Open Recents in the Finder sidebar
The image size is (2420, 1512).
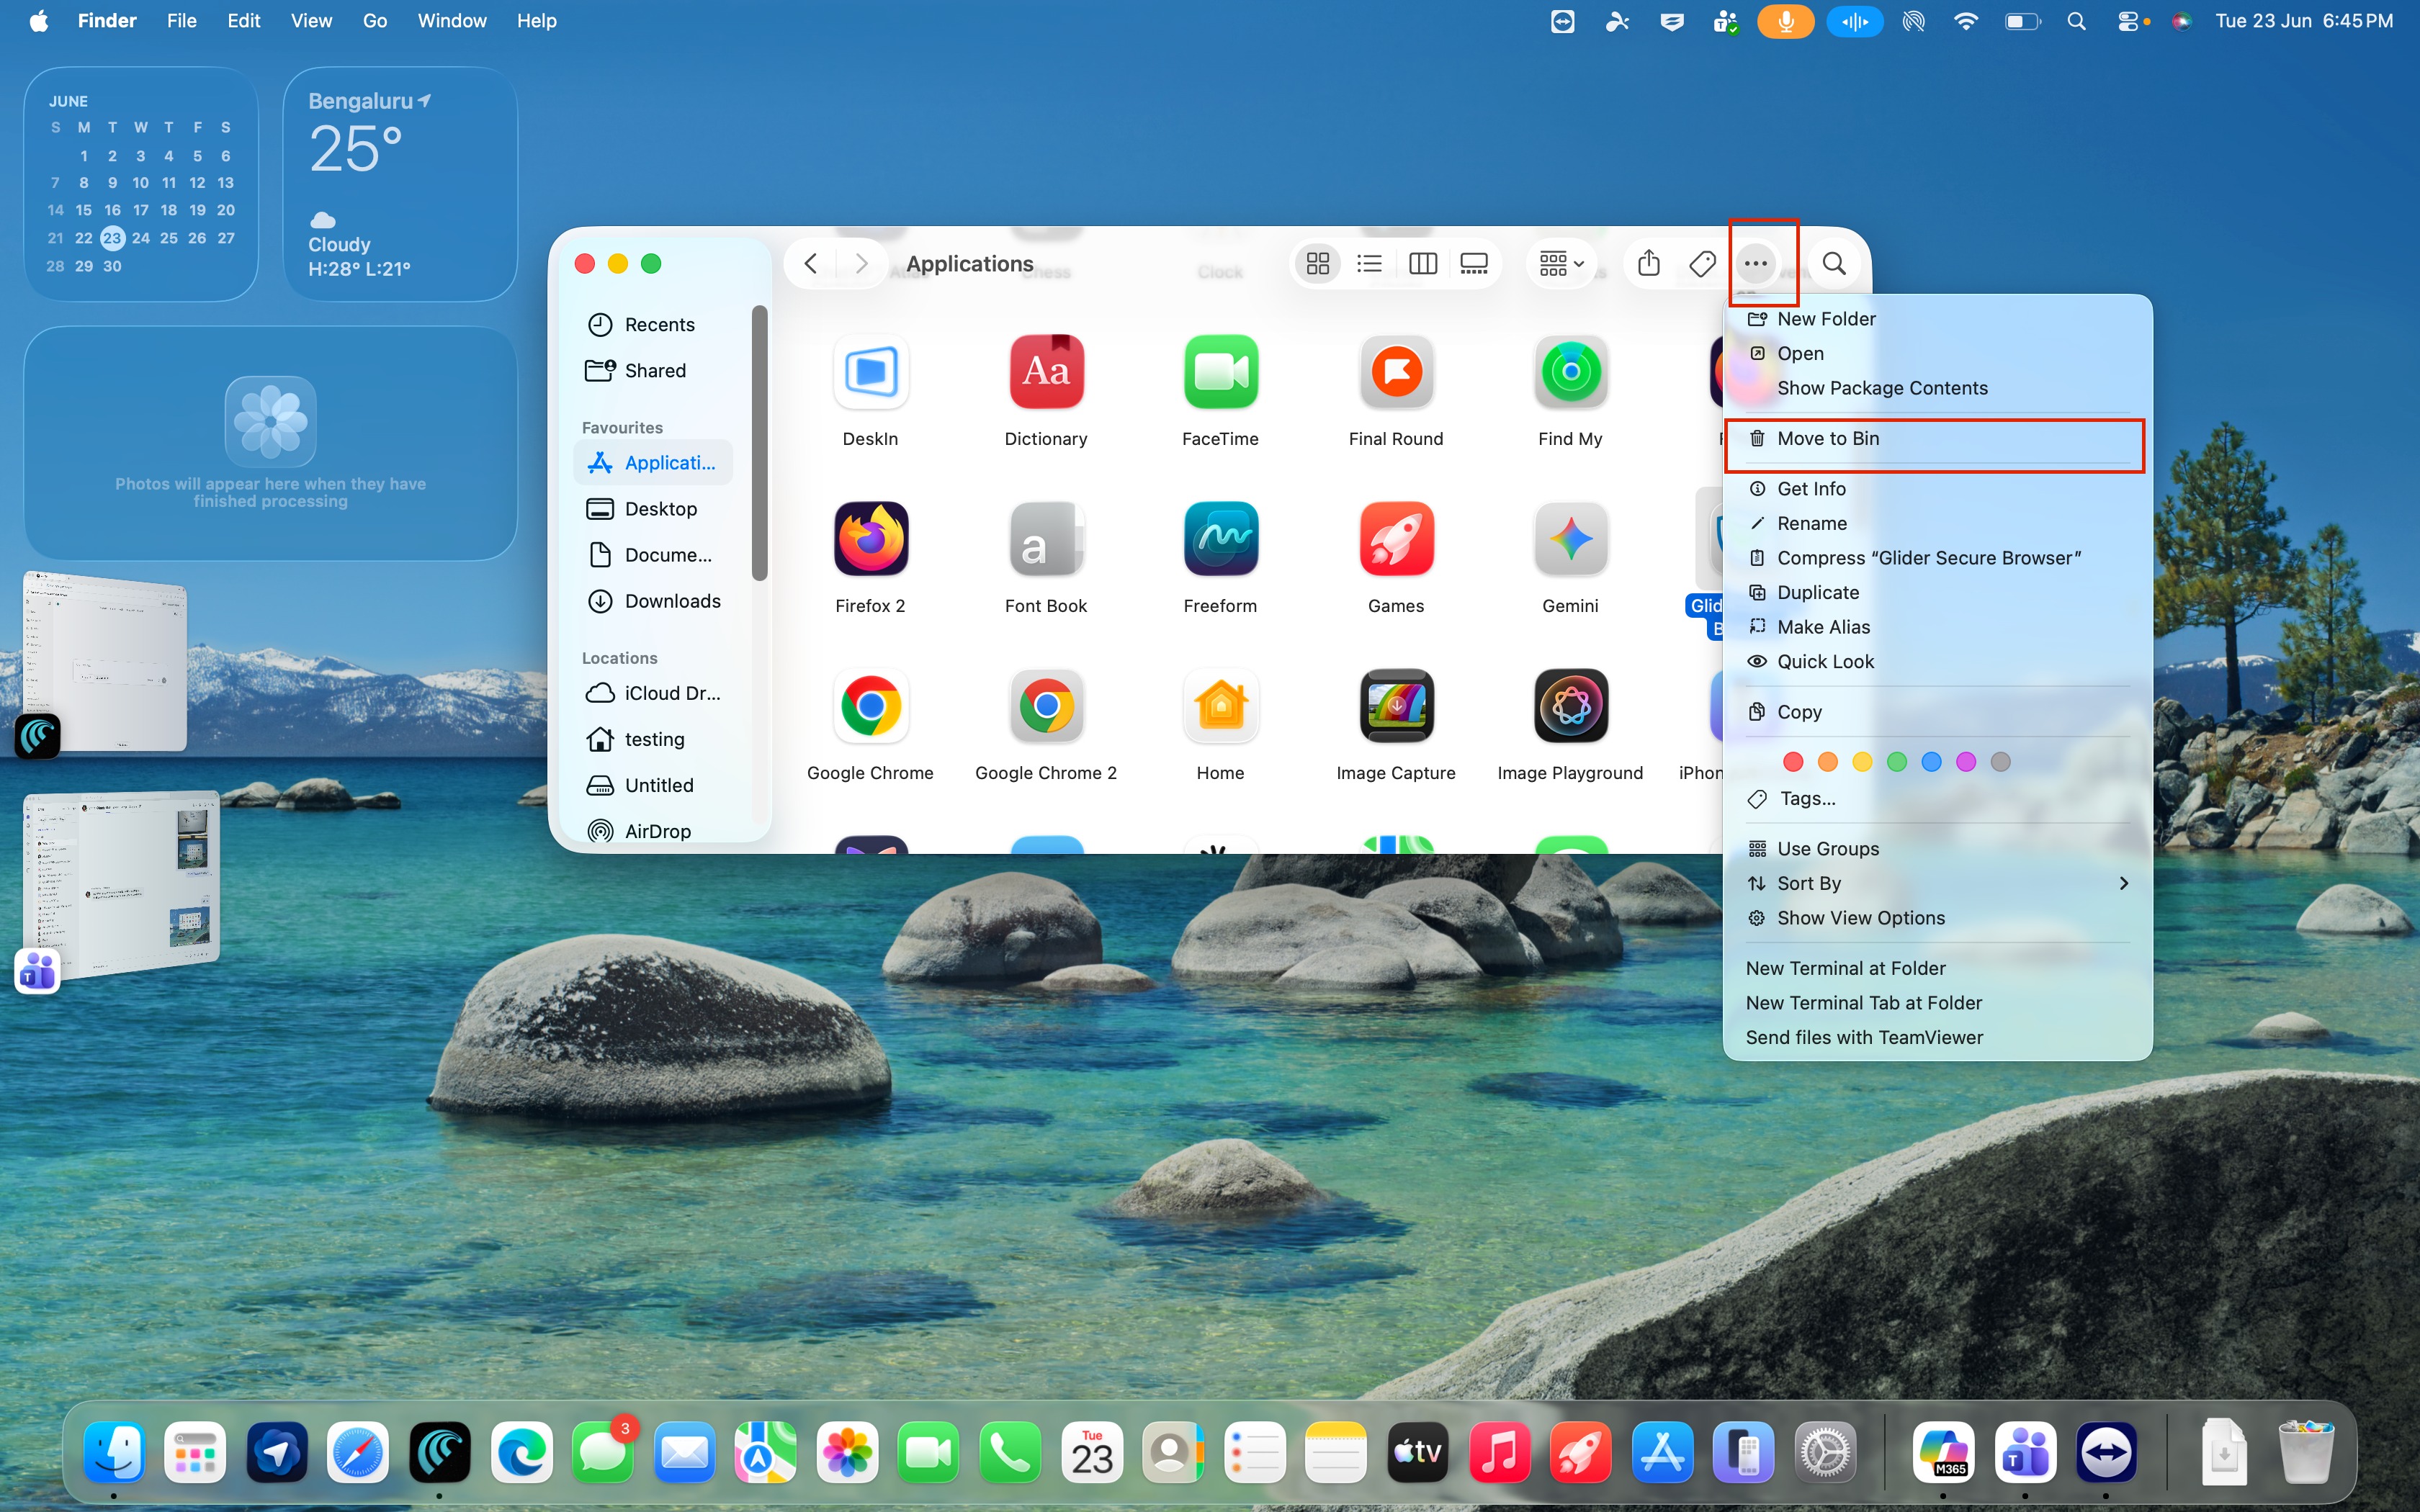[x=653, y=325]
